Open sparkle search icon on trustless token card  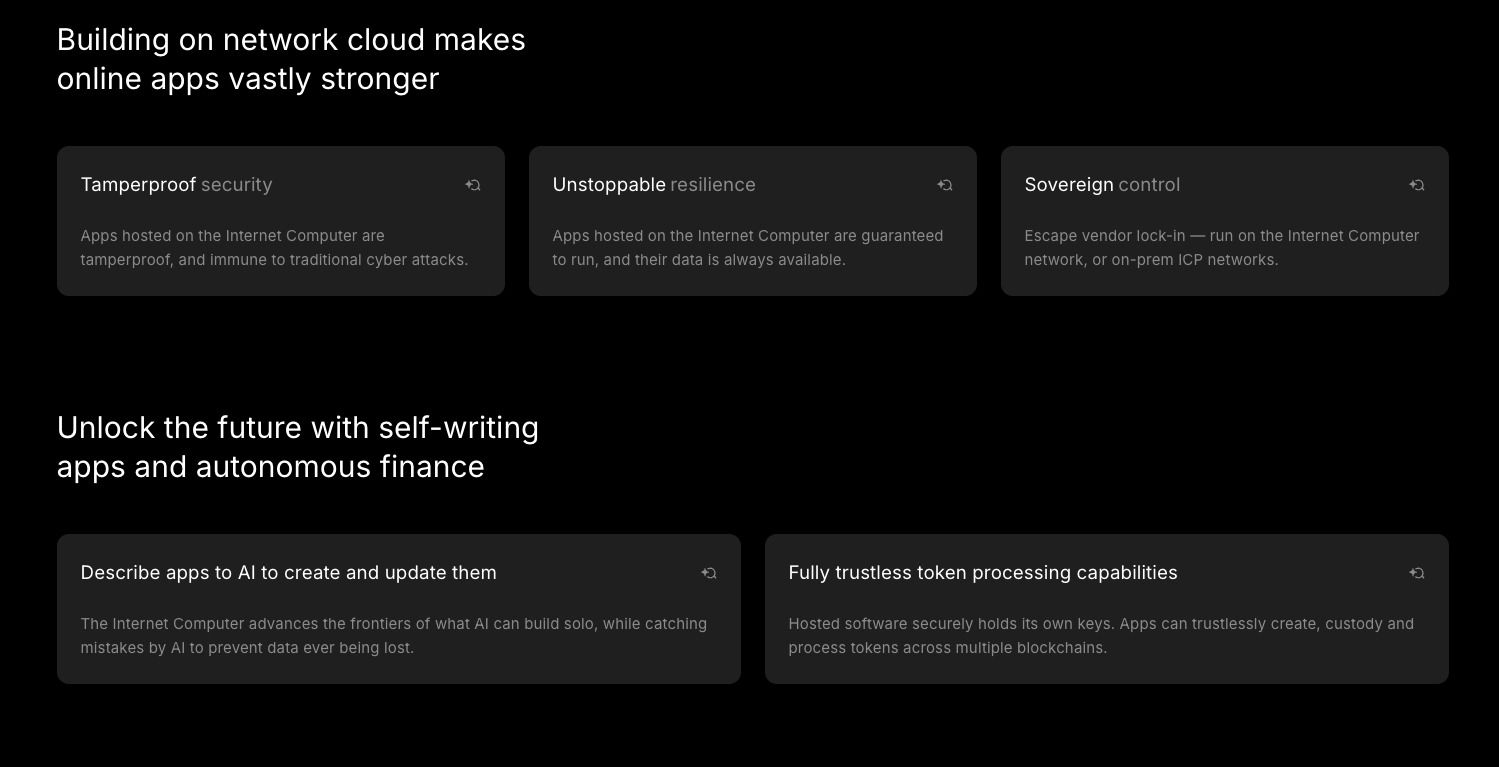(x=1417, y=573)
